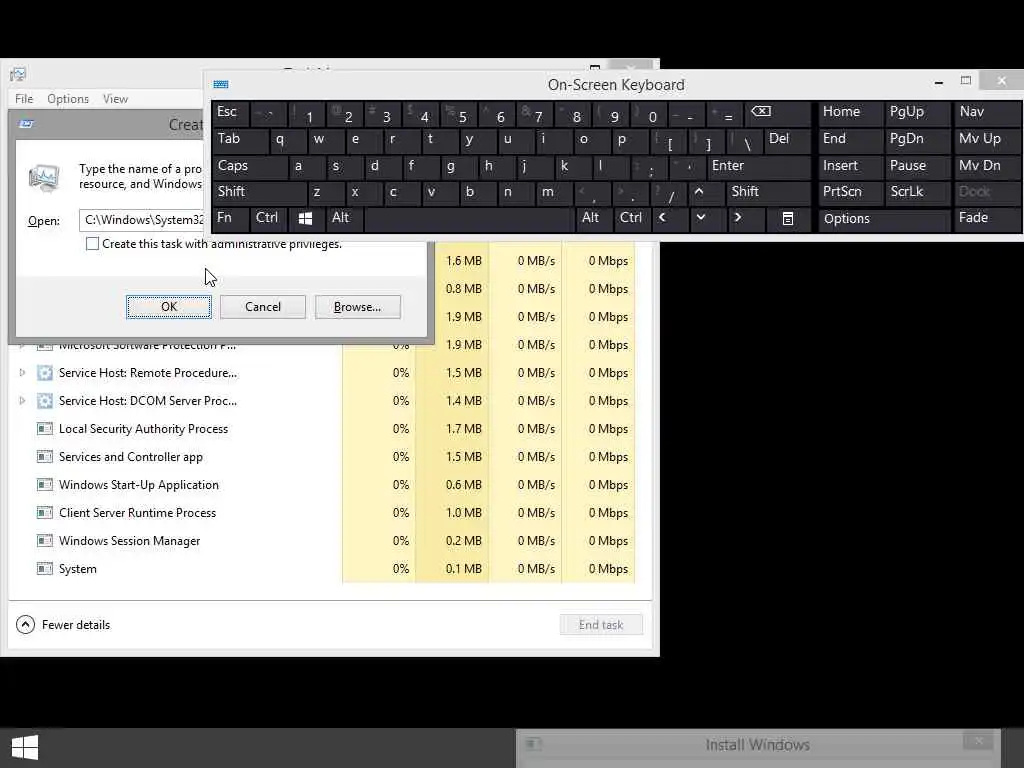
Task: Tap the left arrow key
Action: 662,217
